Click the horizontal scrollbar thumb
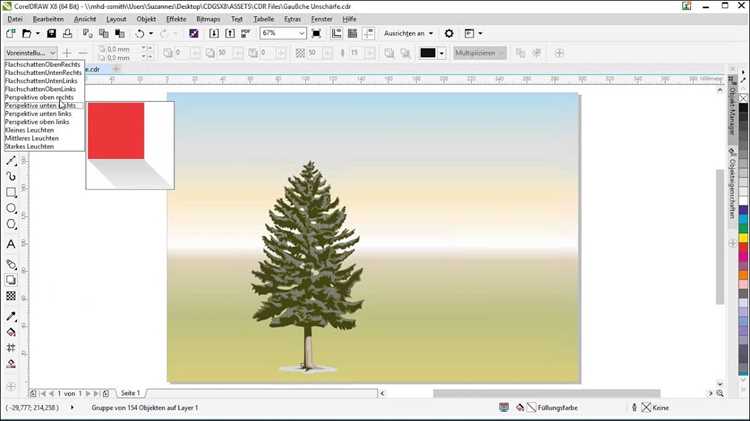The width and height of the screenshot is (750, 421). (x=546, y=393)
